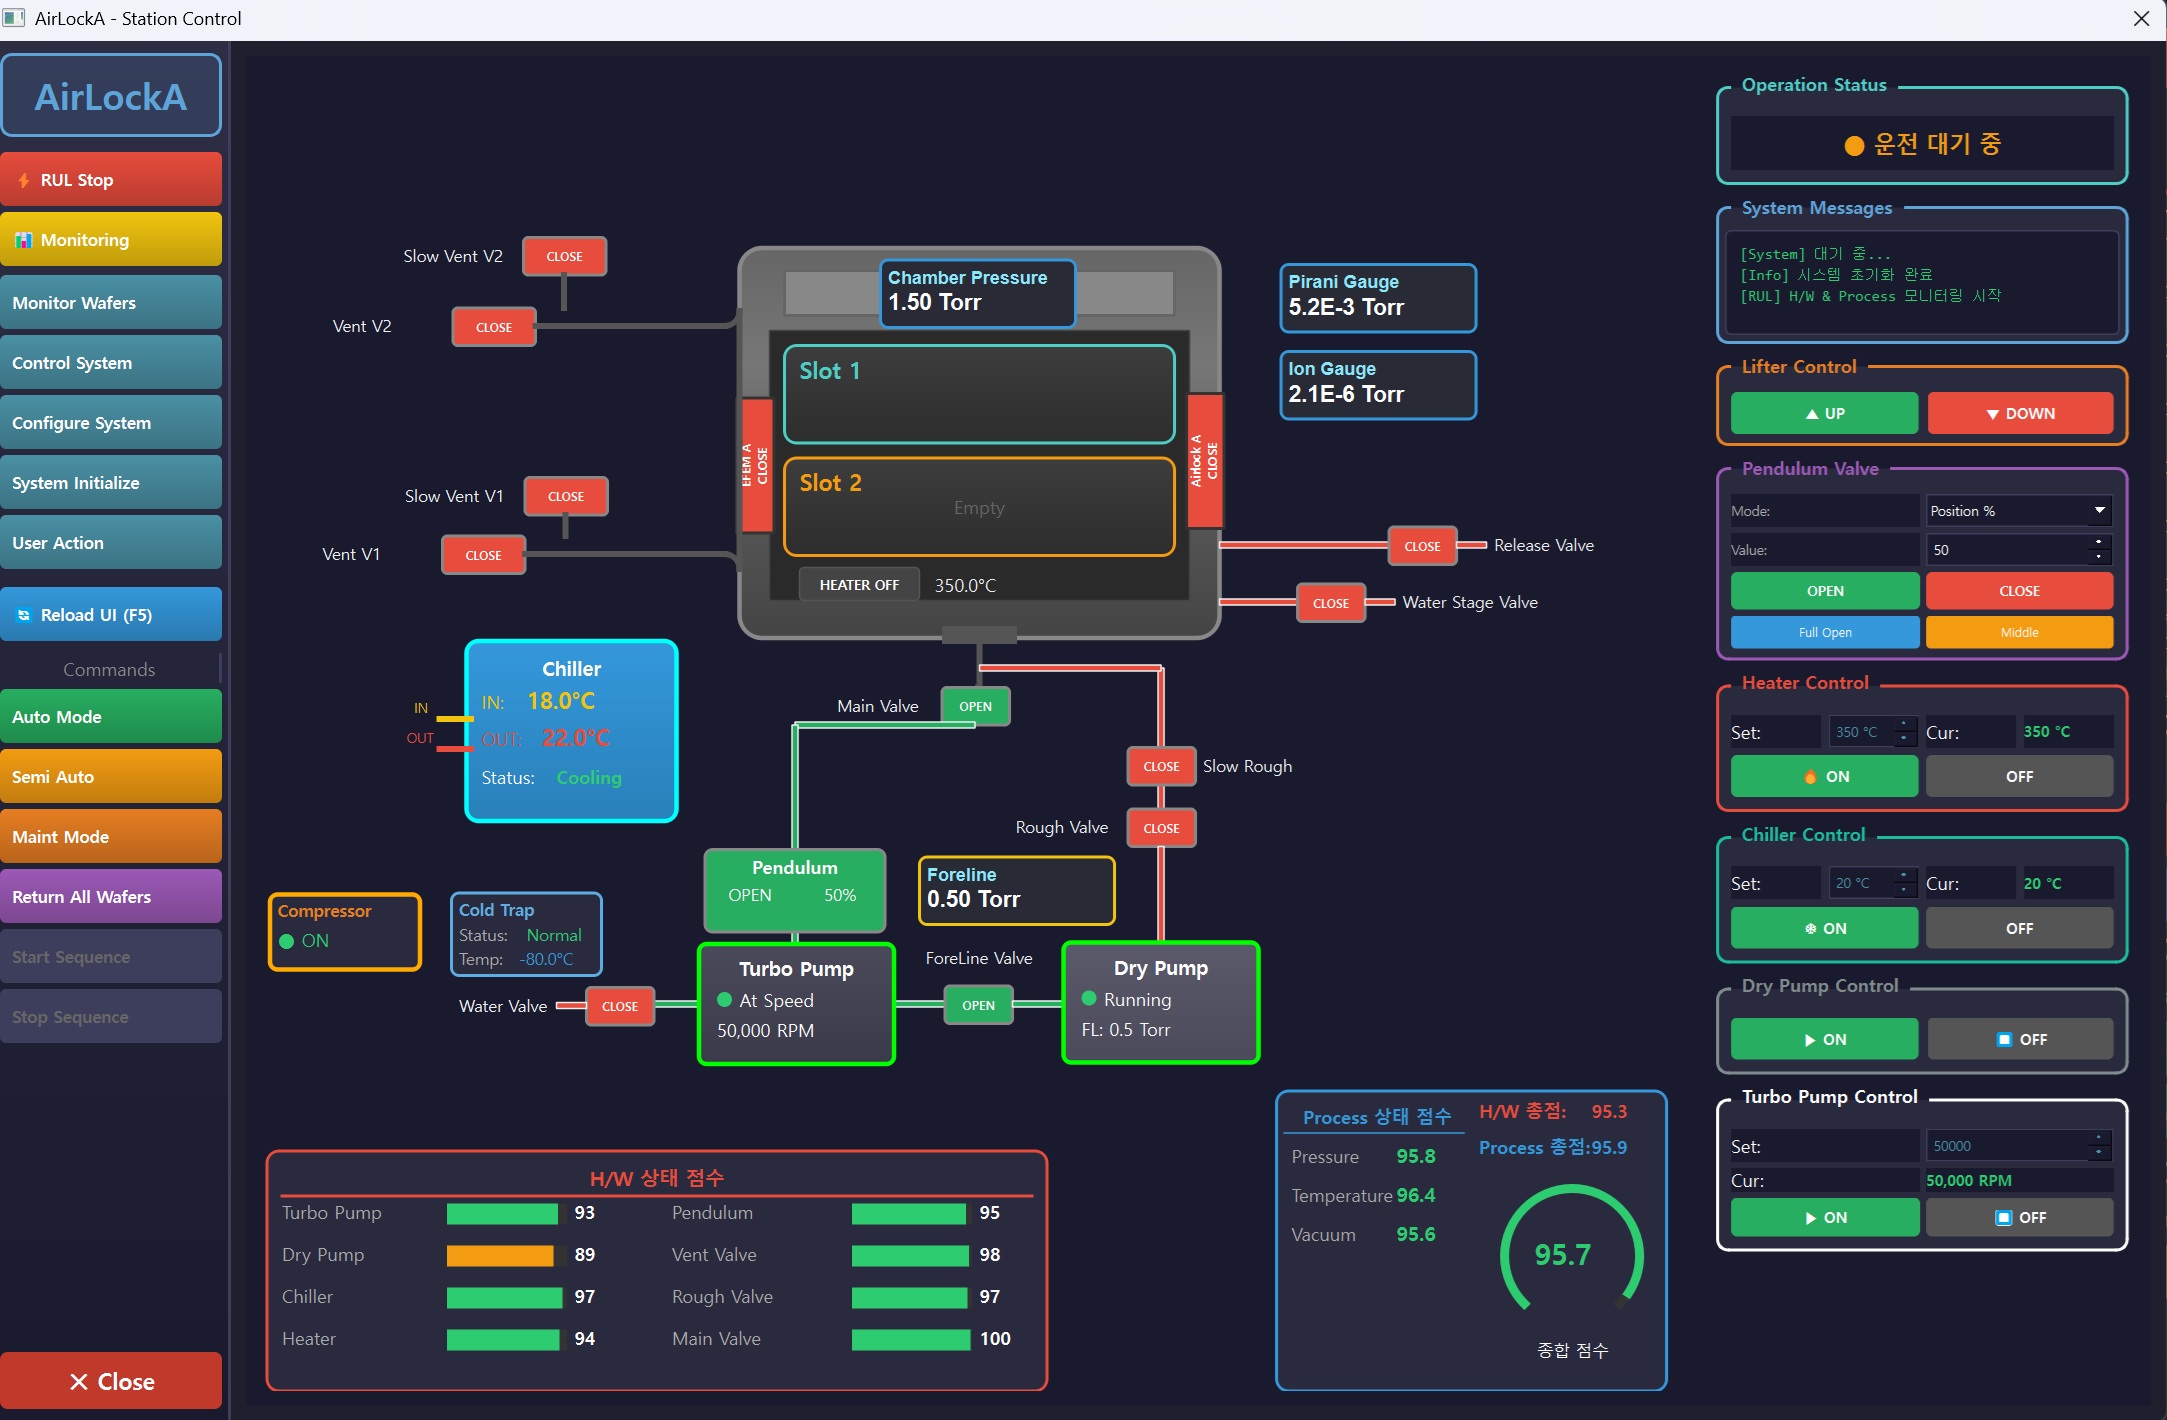2167x1420 pixels.
Task: Click the AirLockA app icon in title bar
Action: click(x=14, y=18)
